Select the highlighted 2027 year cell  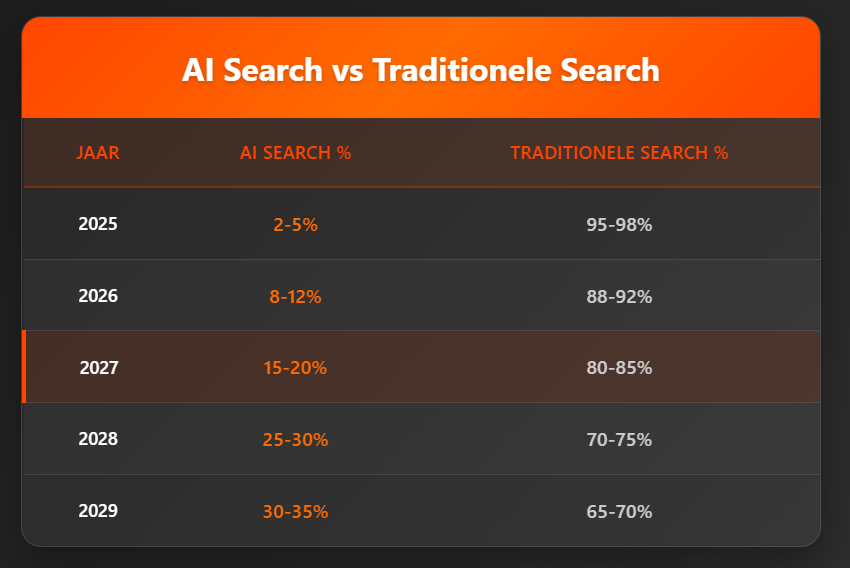click(x=99, y=367)
